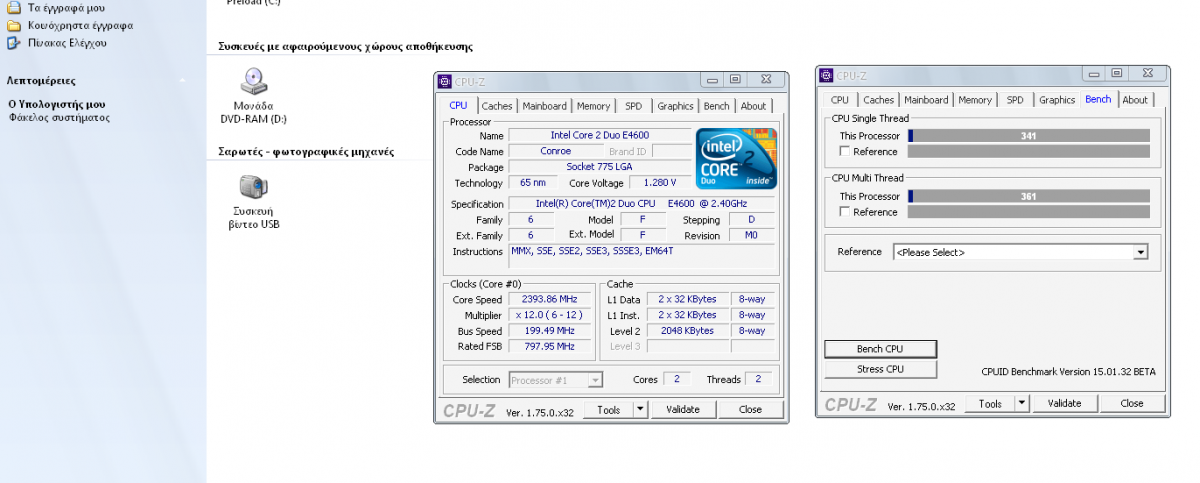
Task: Click the Intel Core 2 Duo logo
Action: [x=736, y=158]
